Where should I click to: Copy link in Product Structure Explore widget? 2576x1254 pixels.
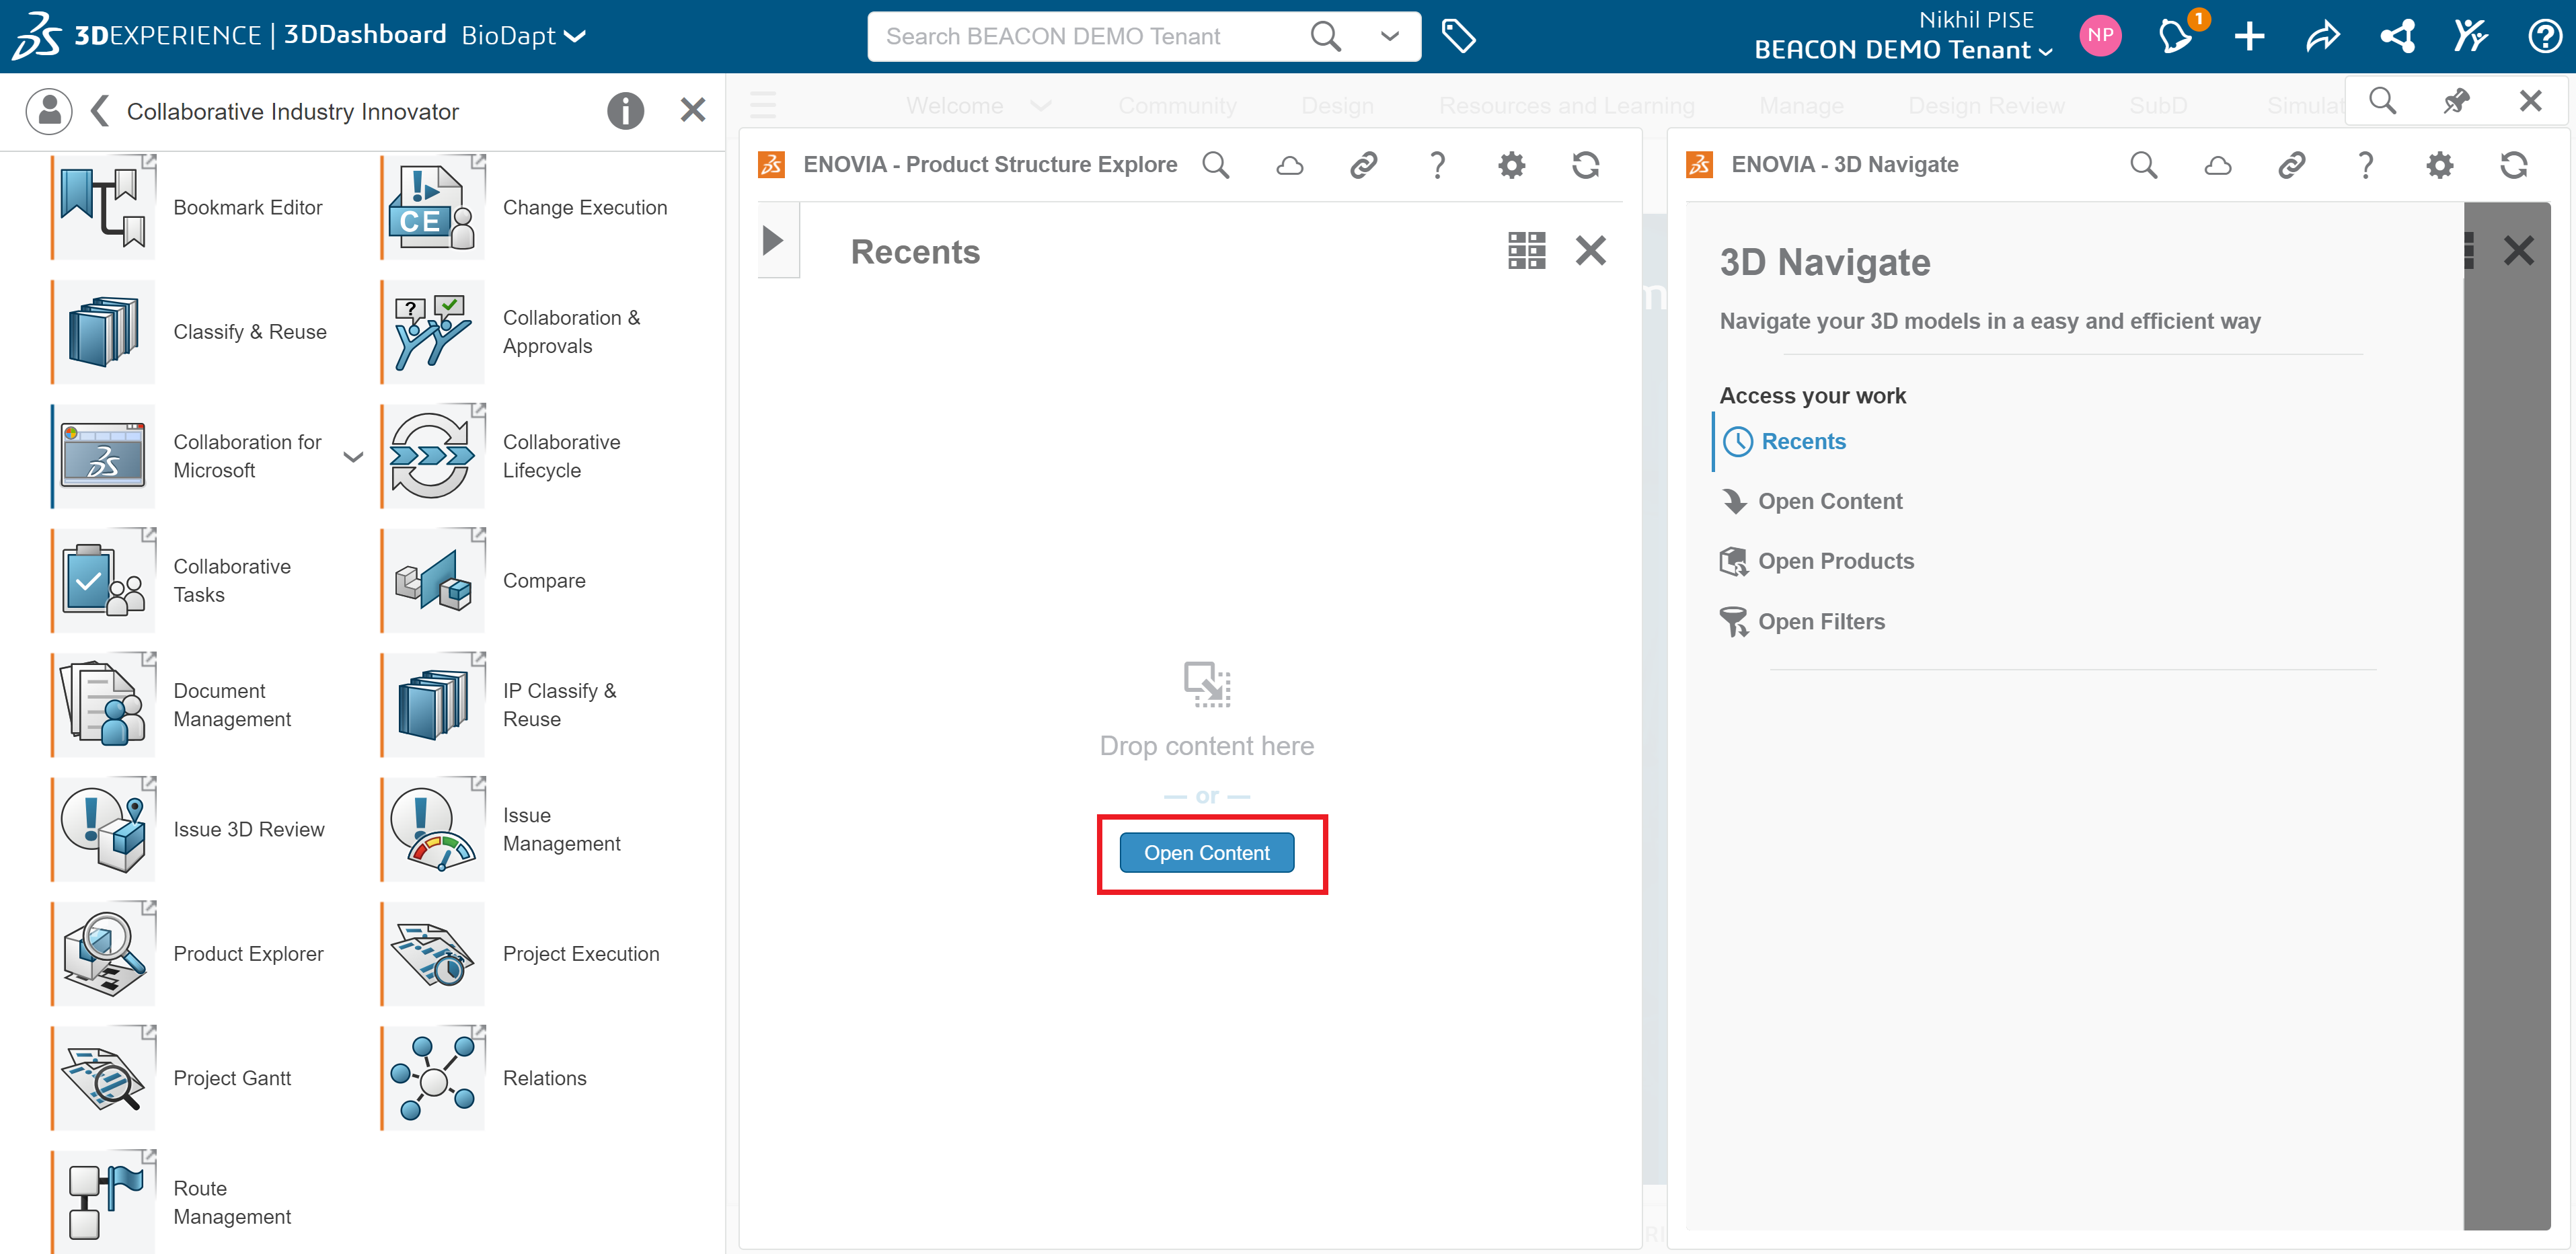[x=1364, y=165]
